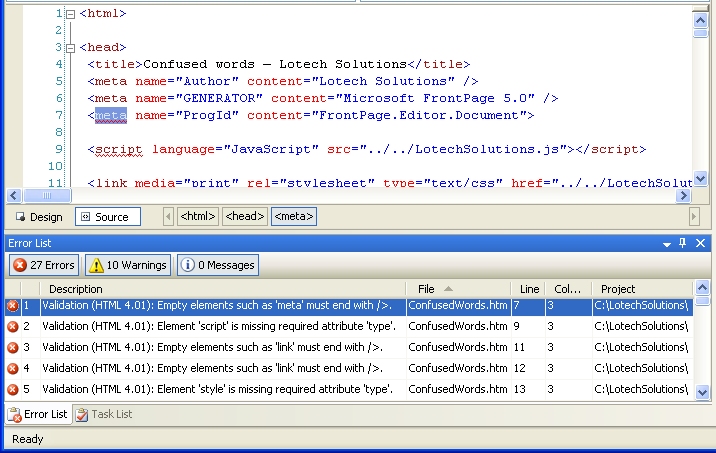Sort by Description column
The image size is (716, 453).
click(x=222, y=289)
